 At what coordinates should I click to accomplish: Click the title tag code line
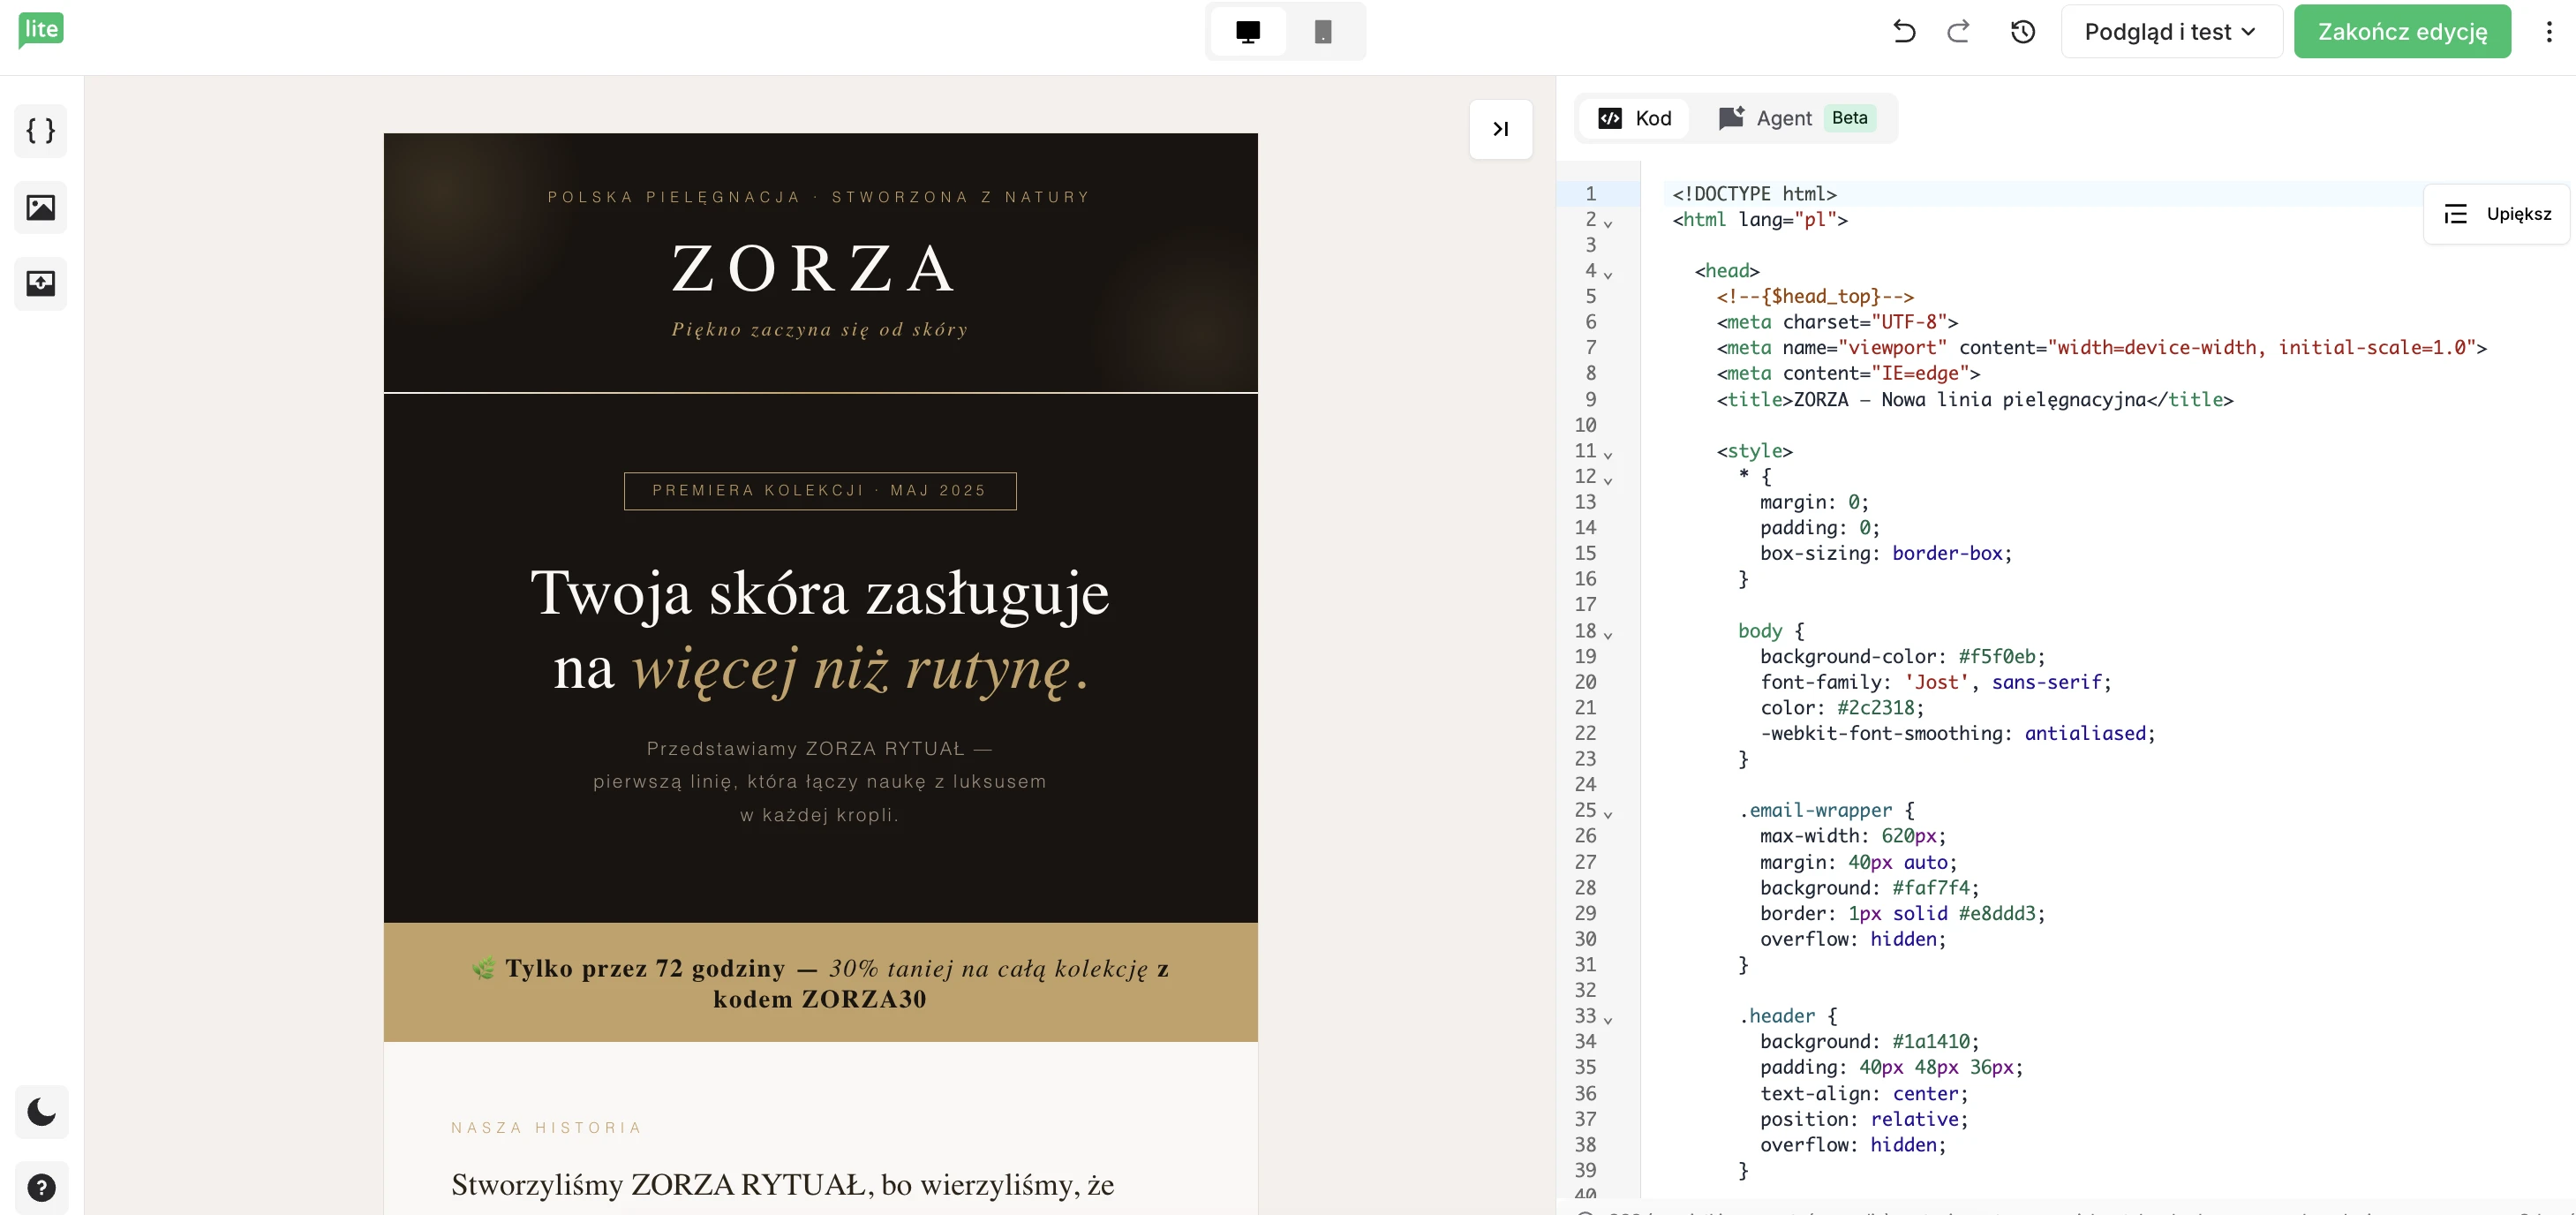pyautogui.click(x=1975, y=399)
